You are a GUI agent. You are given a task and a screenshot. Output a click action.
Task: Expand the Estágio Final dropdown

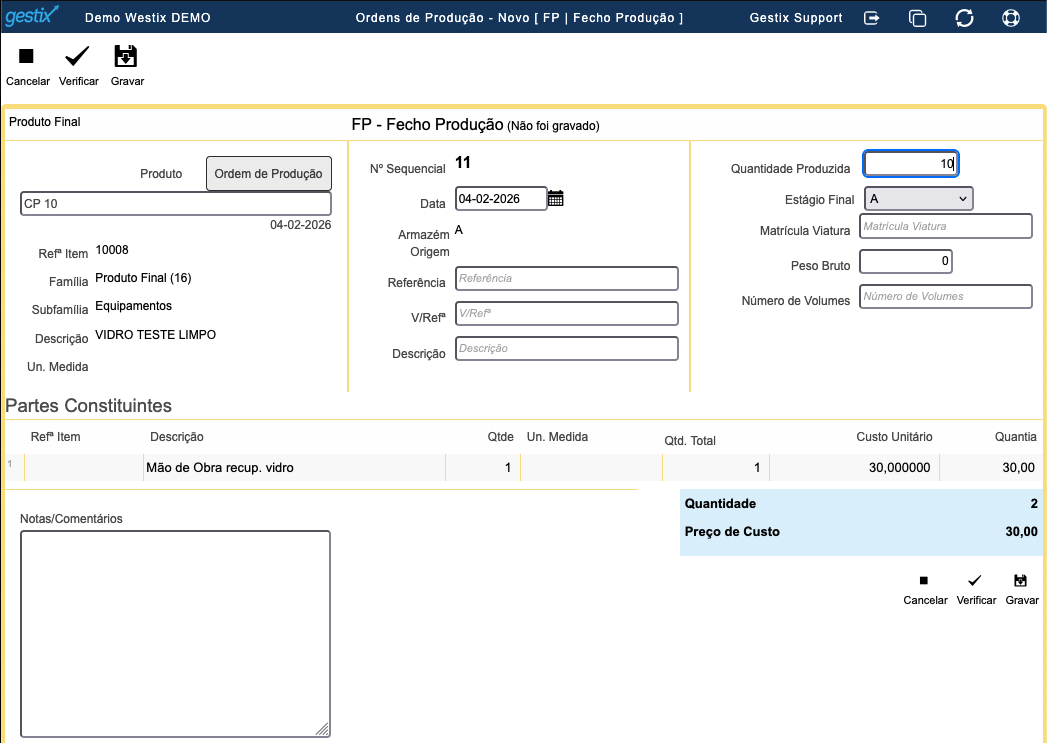(918, 199)
